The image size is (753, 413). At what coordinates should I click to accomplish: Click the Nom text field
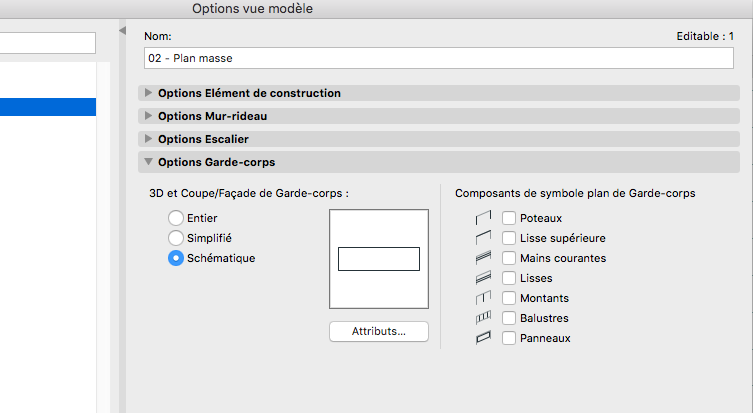[439, 59]
